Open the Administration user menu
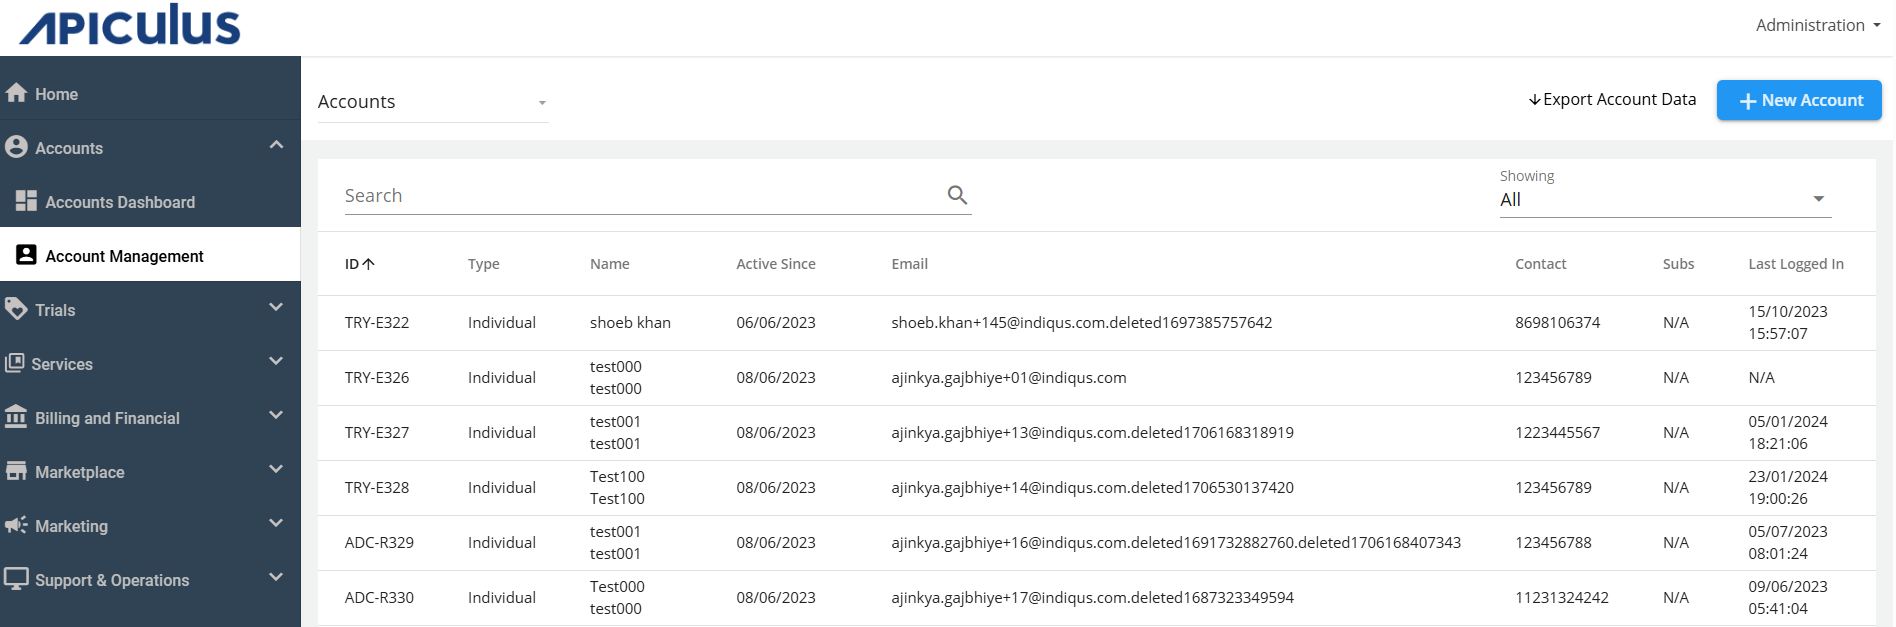The height and width of the screenshot is (627, 1896). click(1817, 25)
